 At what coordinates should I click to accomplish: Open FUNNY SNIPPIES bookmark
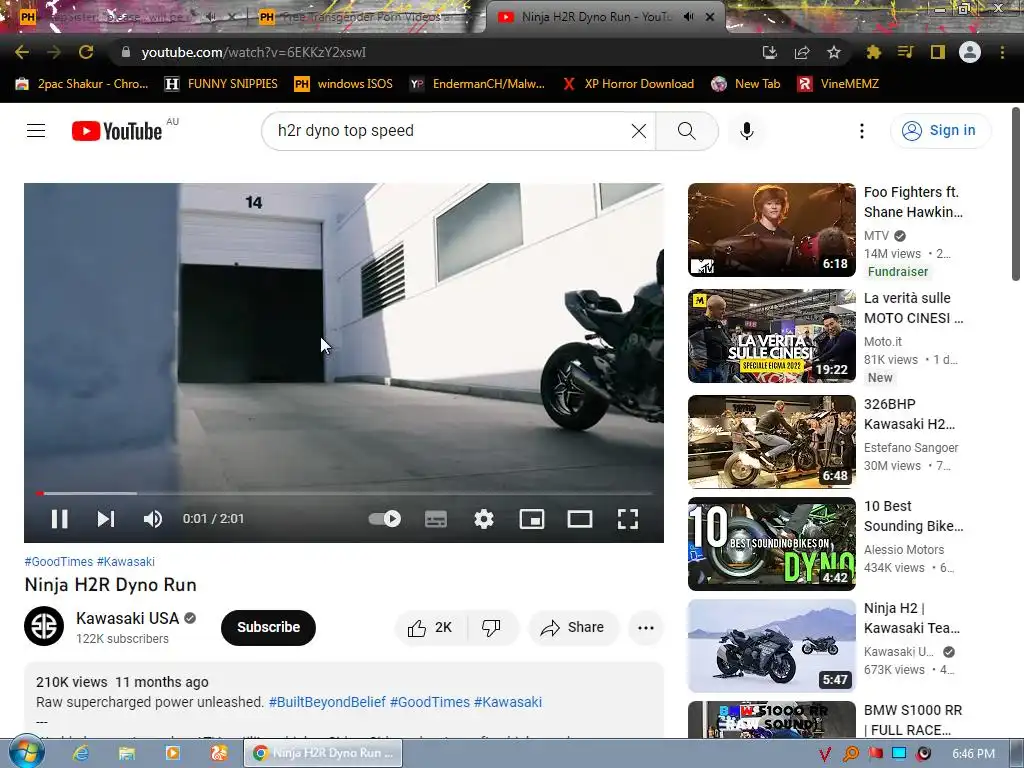(x=221, y=84)
